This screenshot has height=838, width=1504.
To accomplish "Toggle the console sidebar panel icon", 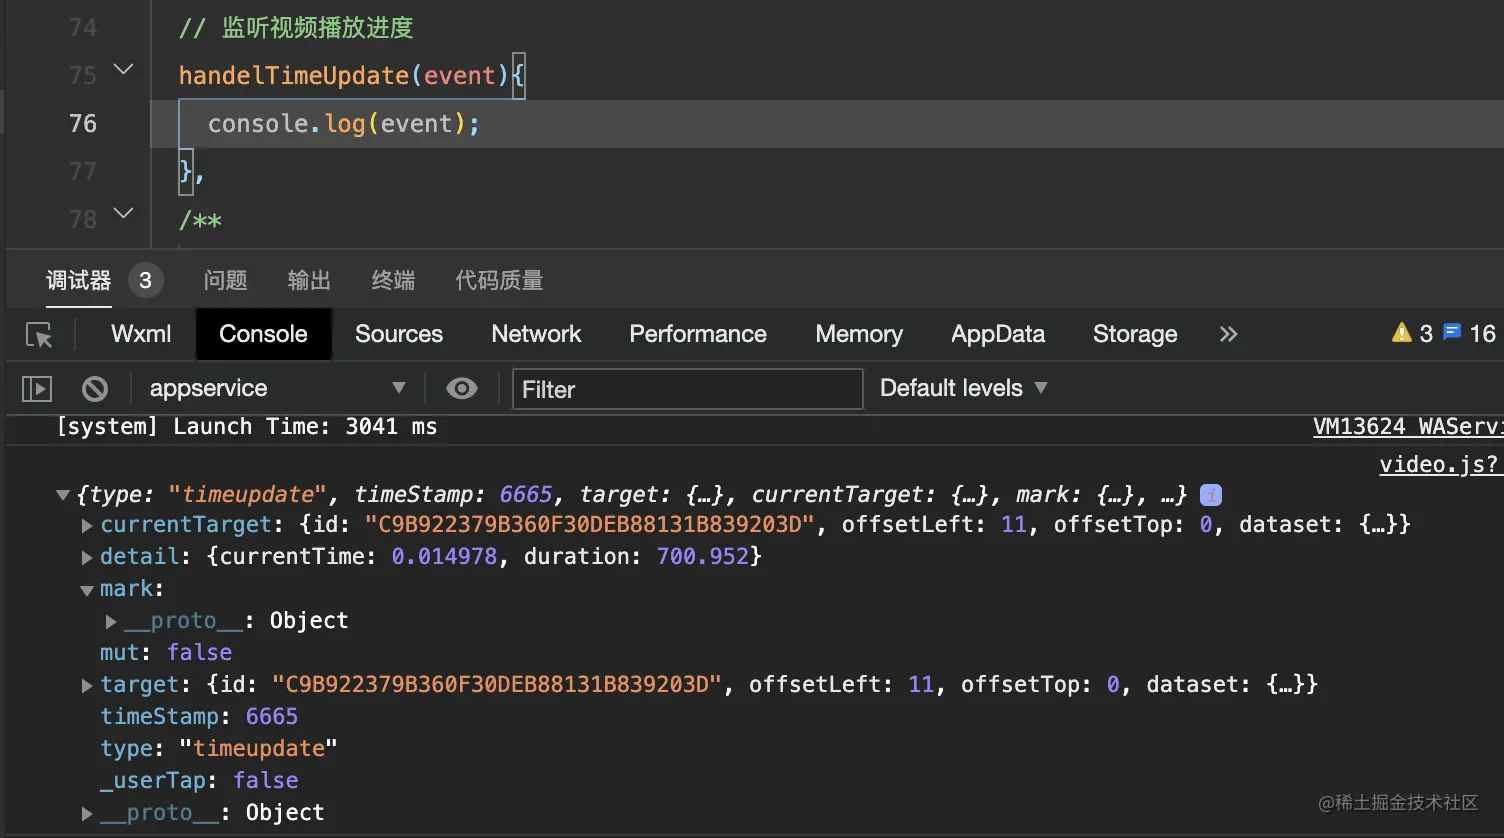I will pyautogui.click(x=37, y=388).
